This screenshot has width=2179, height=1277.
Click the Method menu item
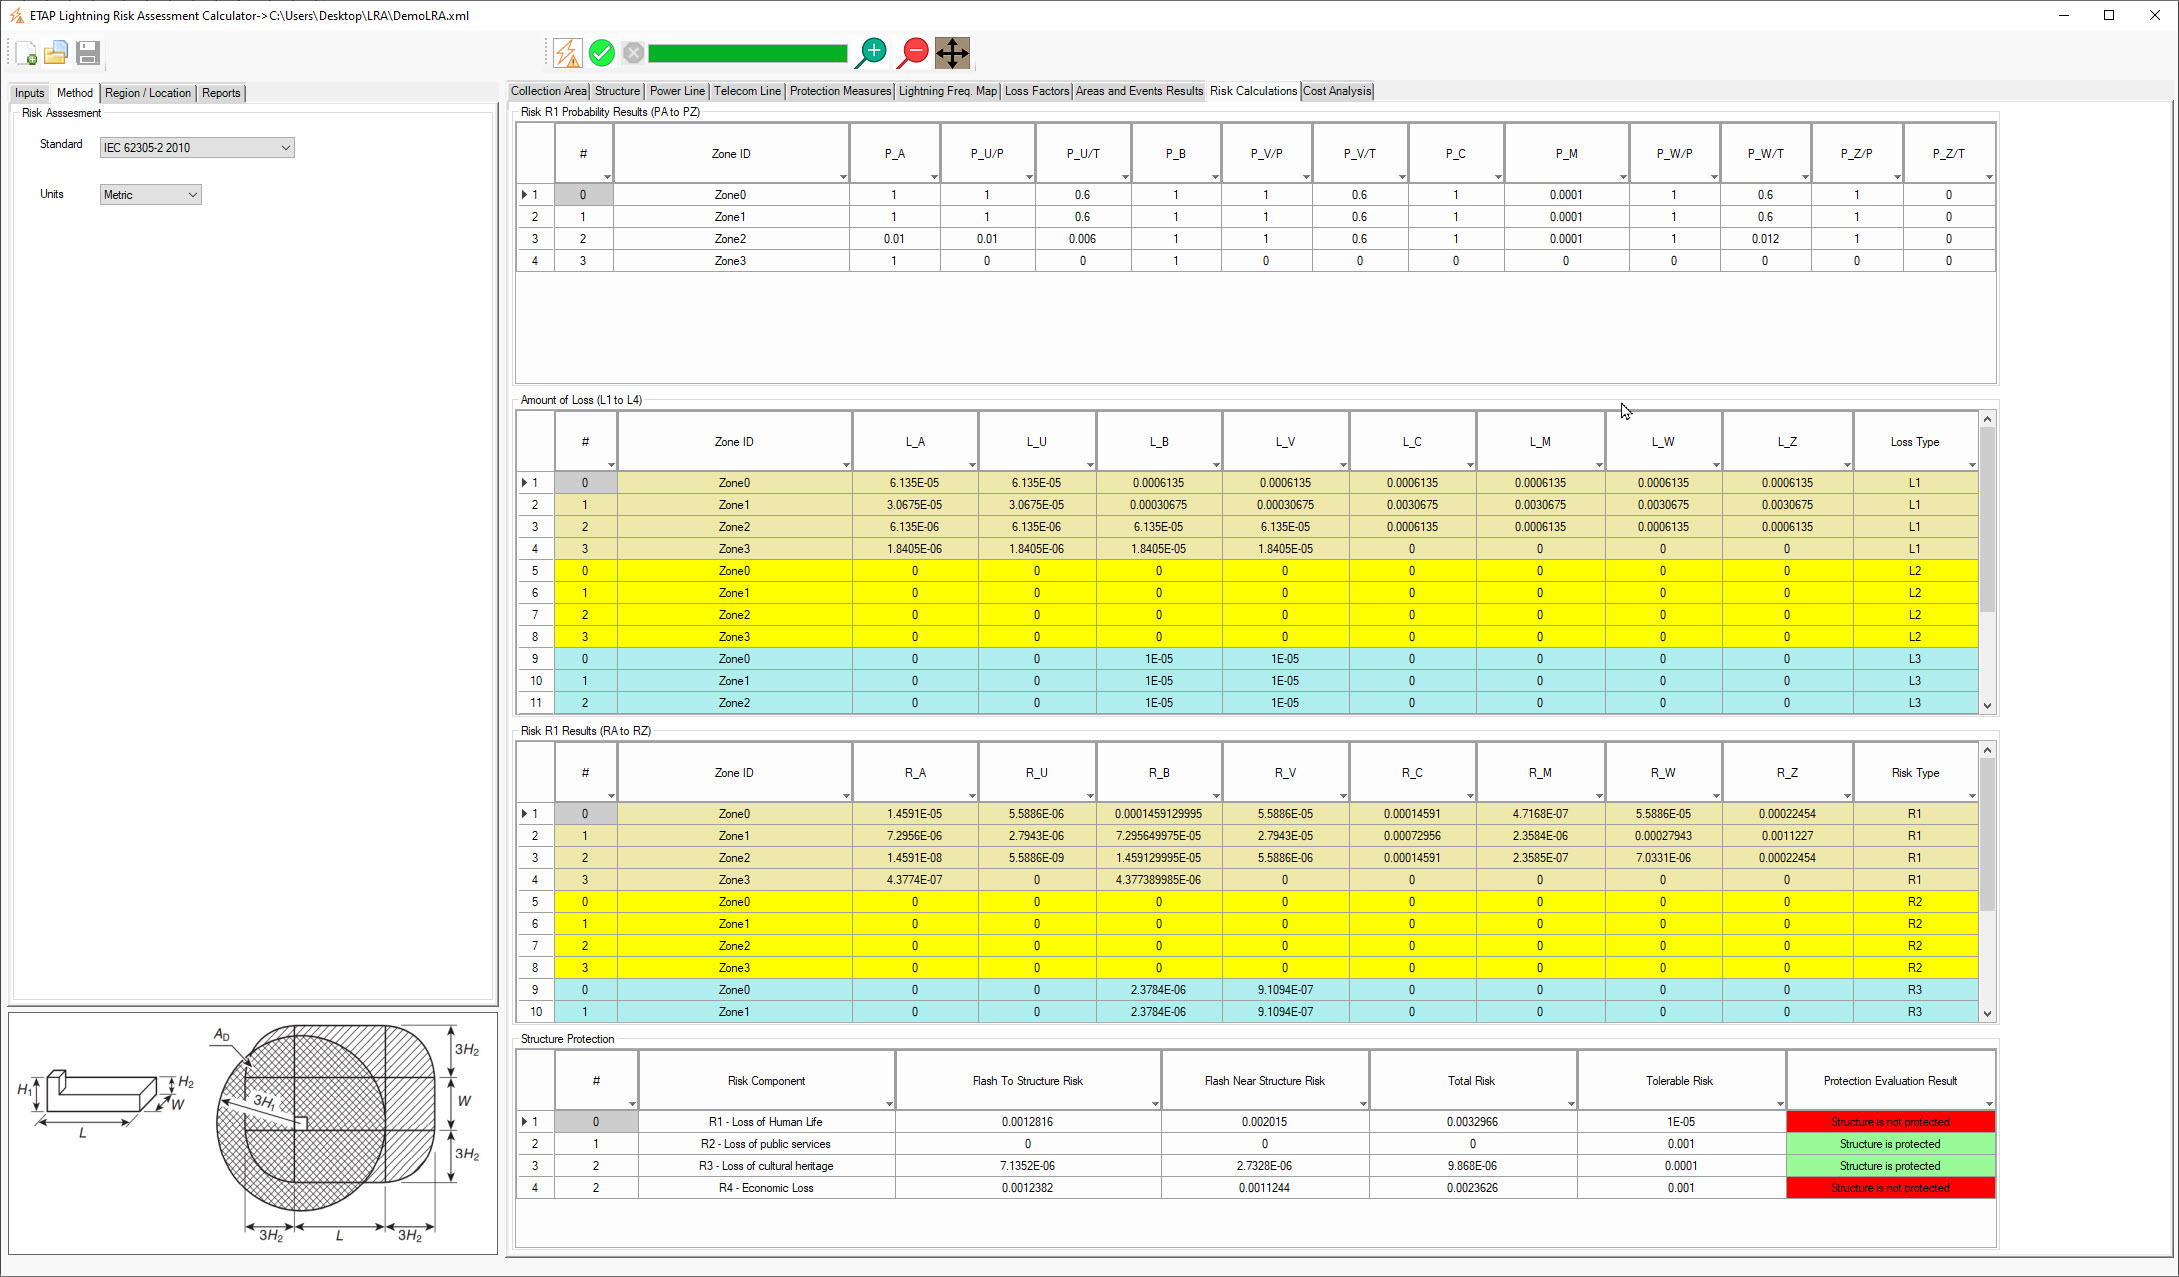(x=74, y=93)
